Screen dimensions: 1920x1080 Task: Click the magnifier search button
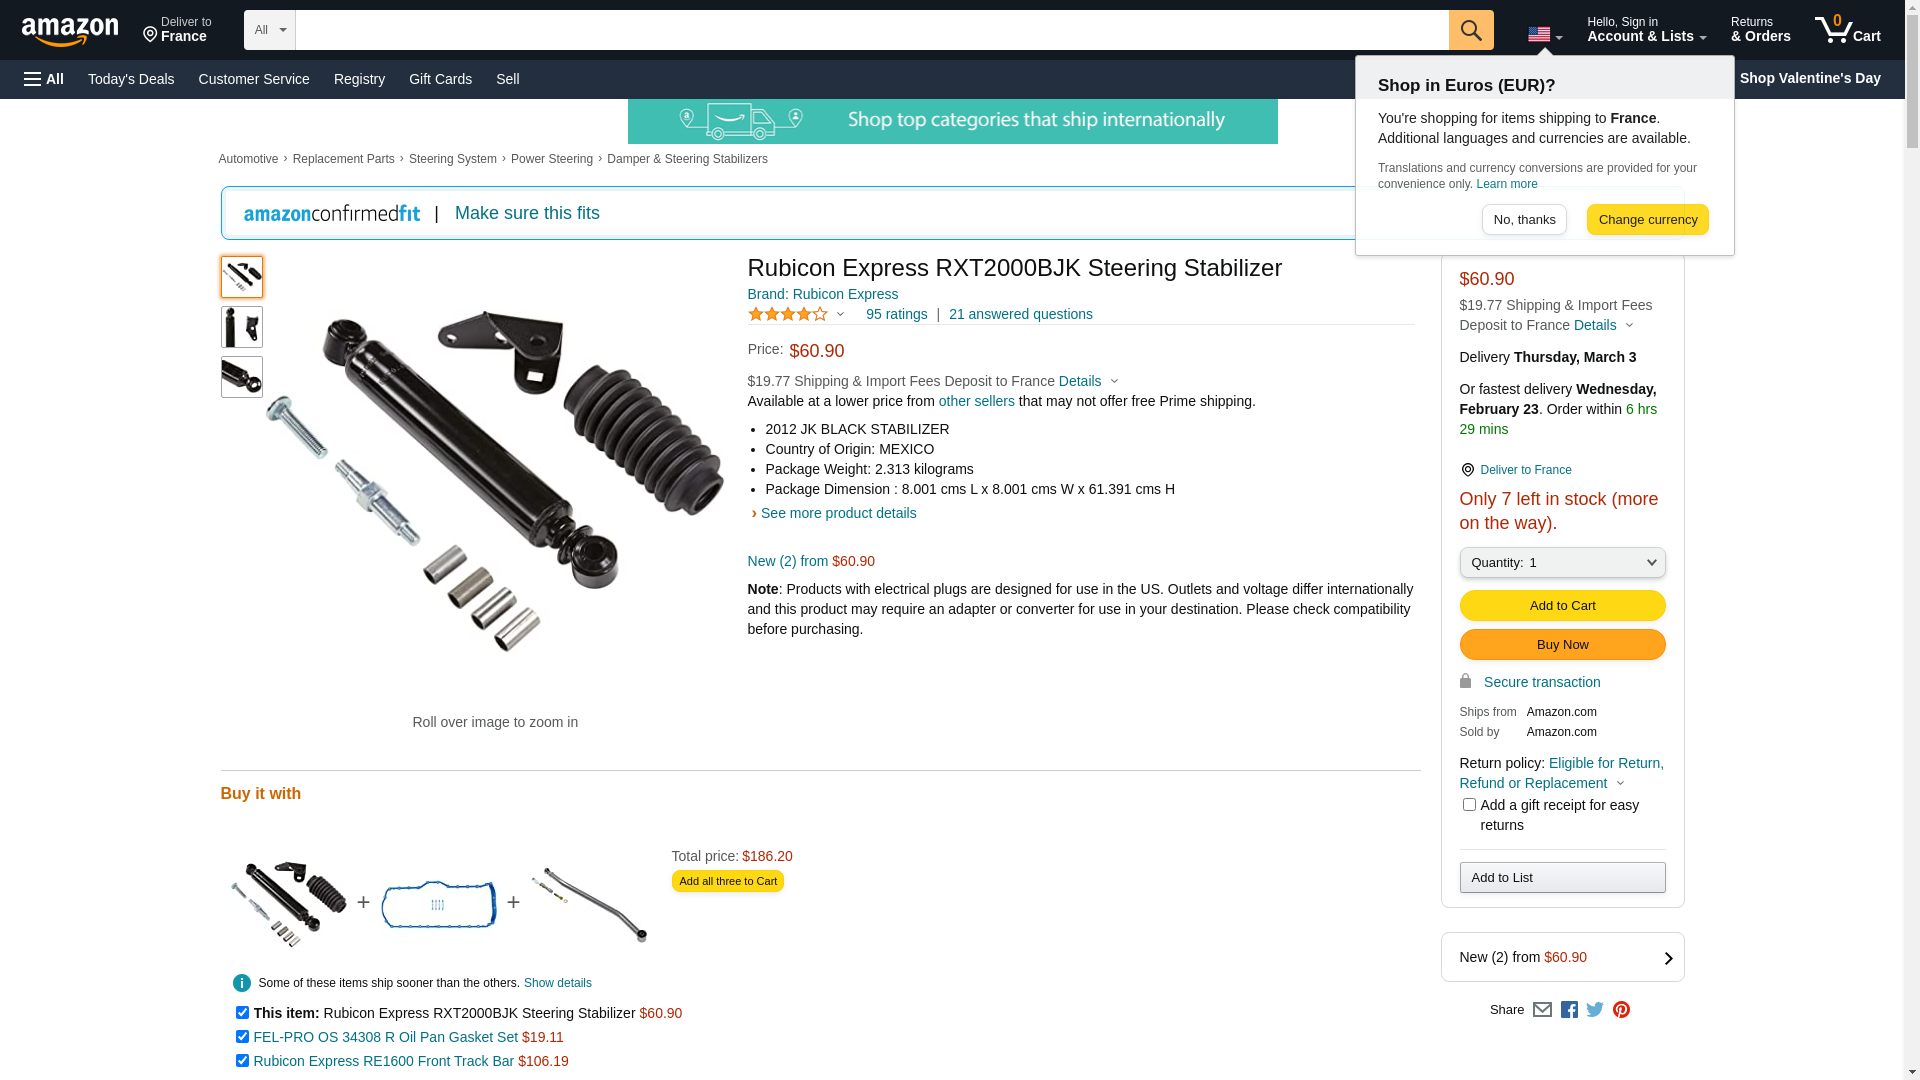[1471, 30]
